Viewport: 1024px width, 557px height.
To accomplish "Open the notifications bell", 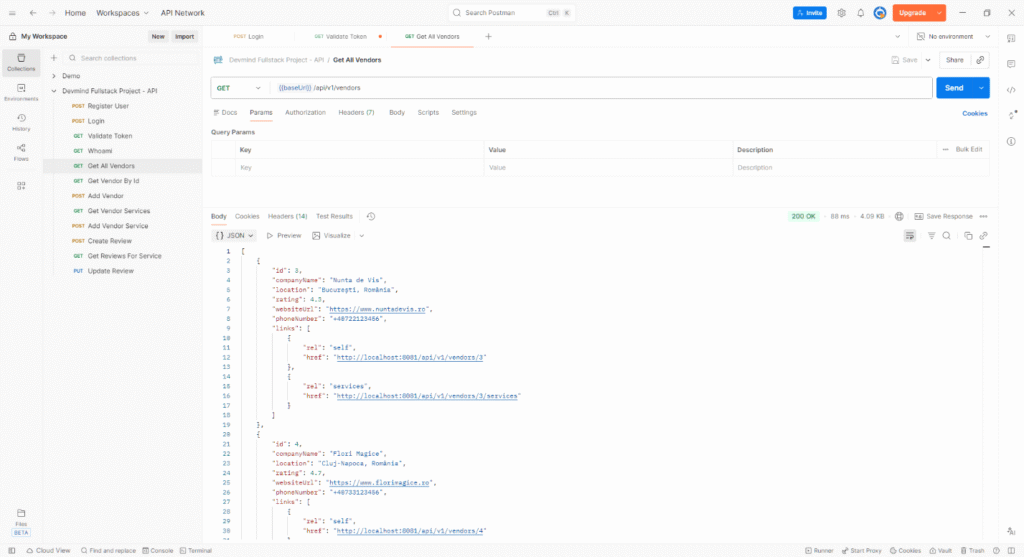I will tap(861, 13).
